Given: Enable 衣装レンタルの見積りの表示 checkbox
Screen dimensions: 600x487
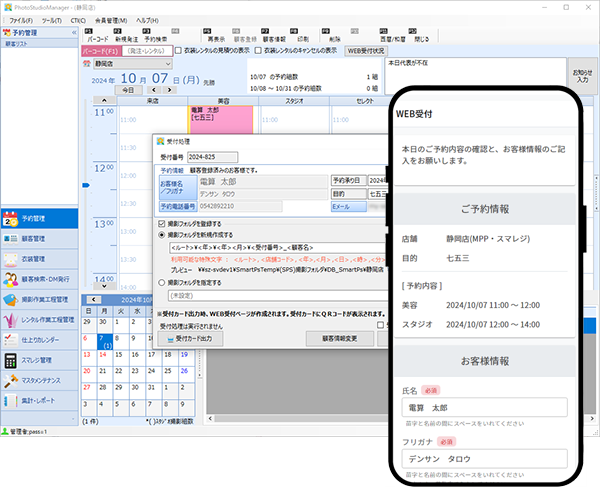Looking at the screenshot, I should coord(178,48).
